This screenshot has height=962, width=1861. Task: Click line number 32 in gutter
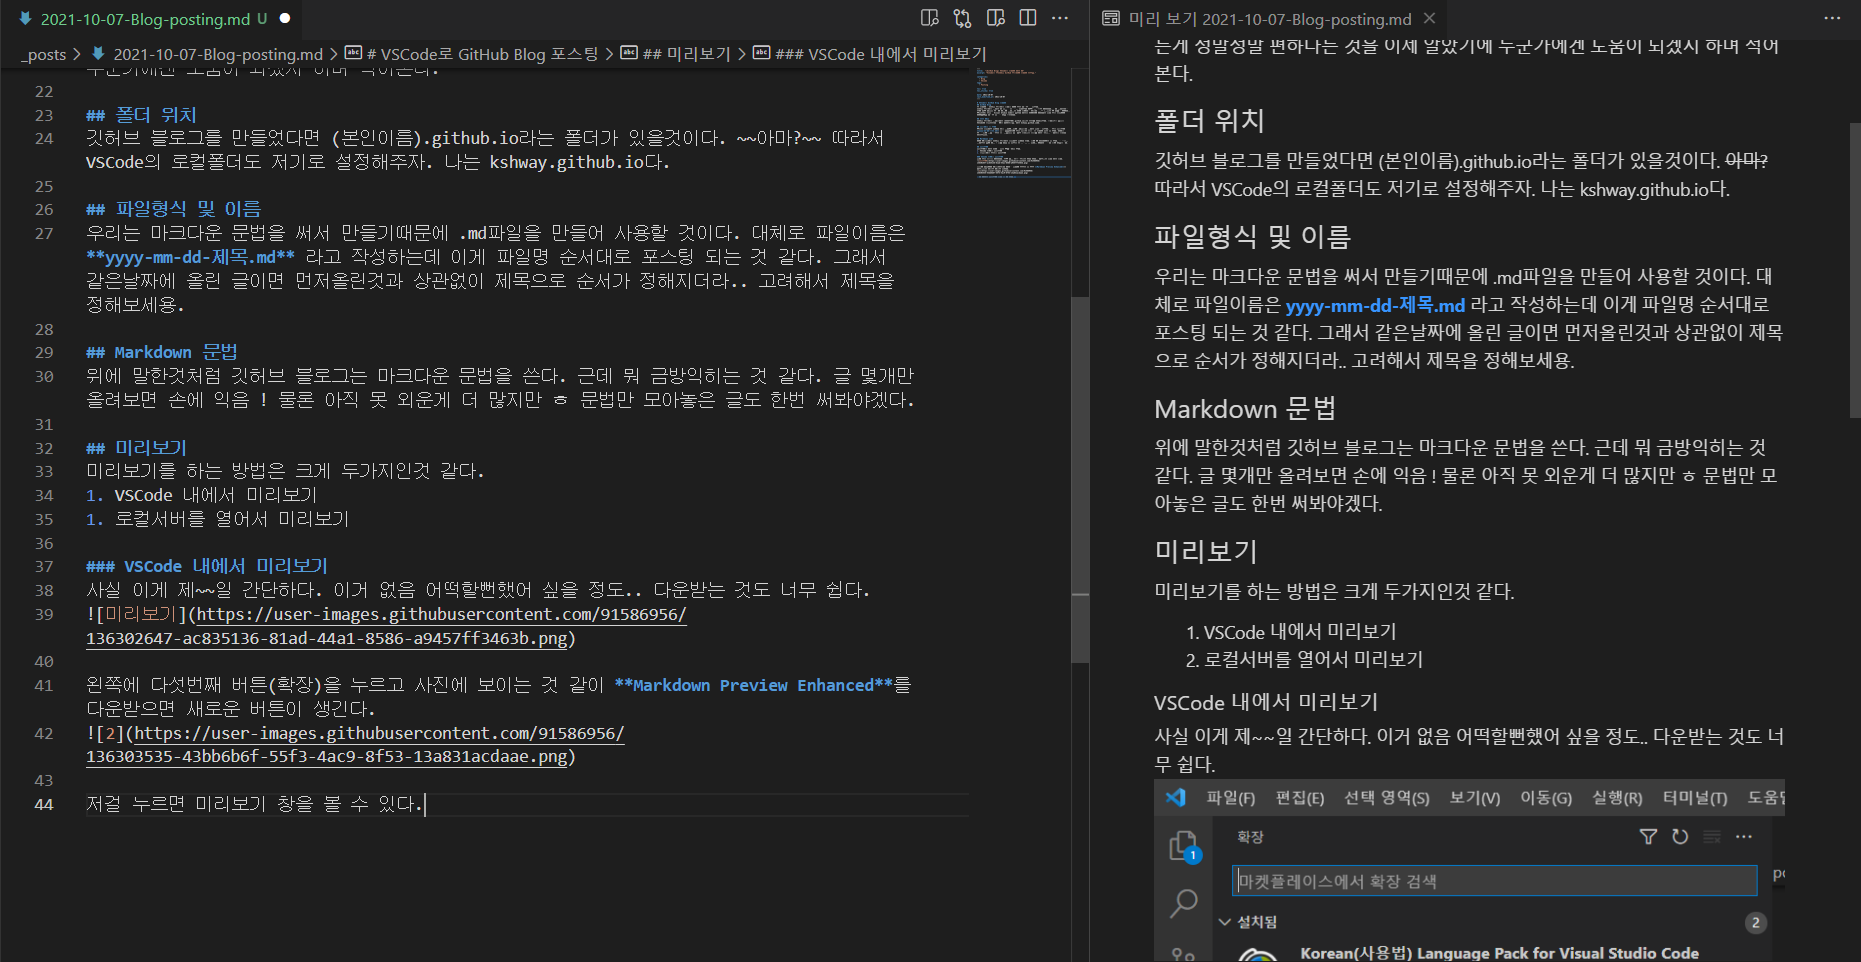click(44, 448)
